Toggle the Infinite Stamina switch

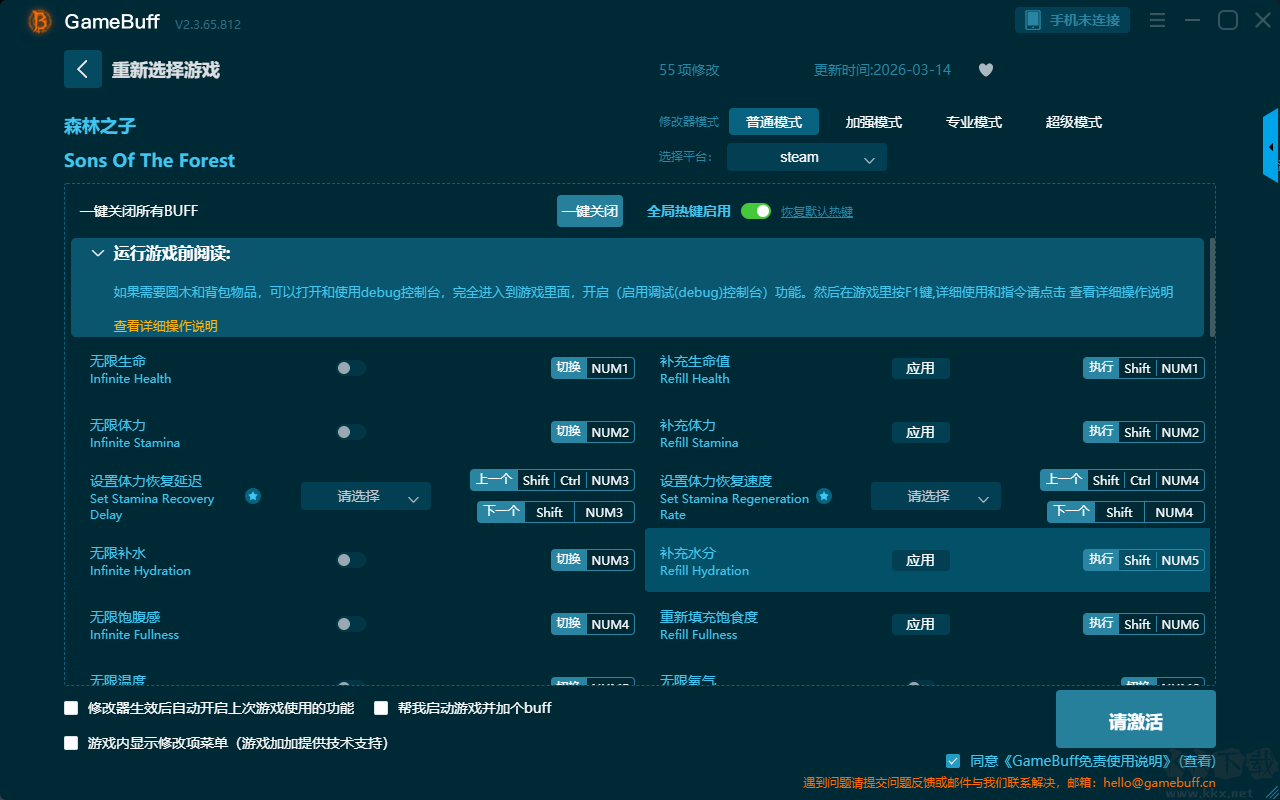(350, 432)
